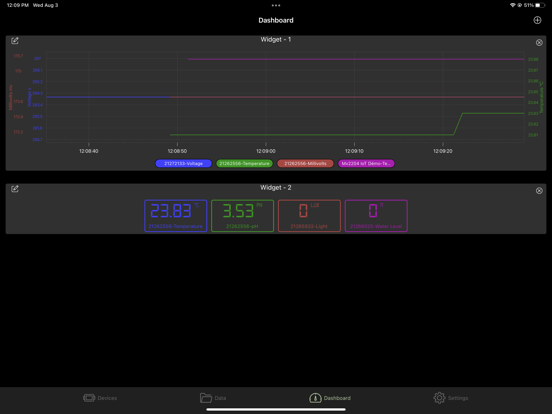Image resolution: width=552 pixels, height=414 pixels.
Task: Tap the multitasking three-dots at top
Action: pos(276,5)
